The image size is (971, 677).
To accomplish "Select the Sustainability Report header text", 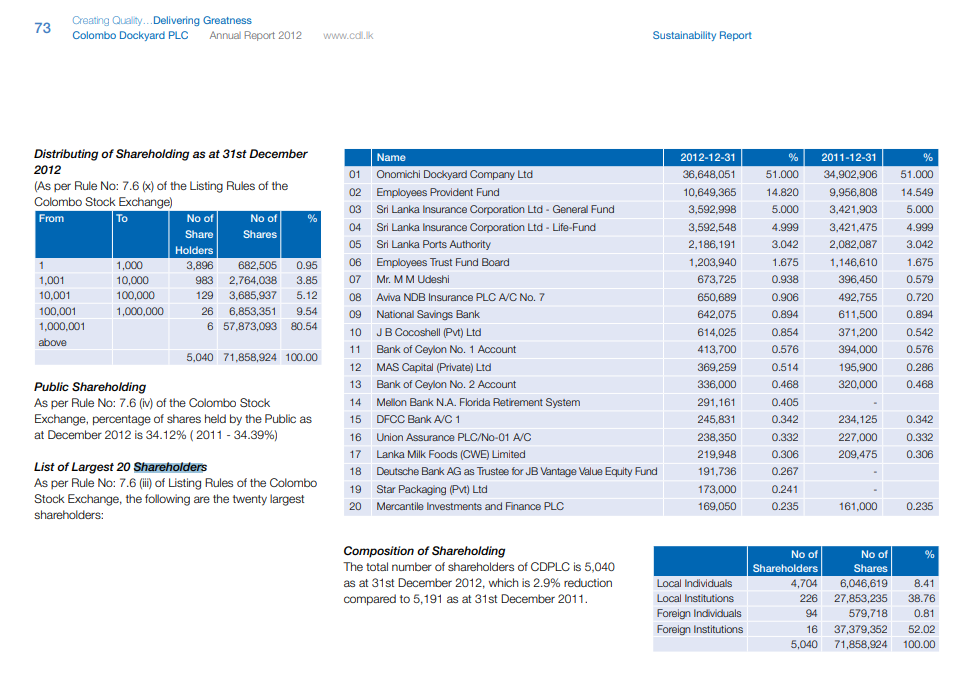I will point(702,35).
